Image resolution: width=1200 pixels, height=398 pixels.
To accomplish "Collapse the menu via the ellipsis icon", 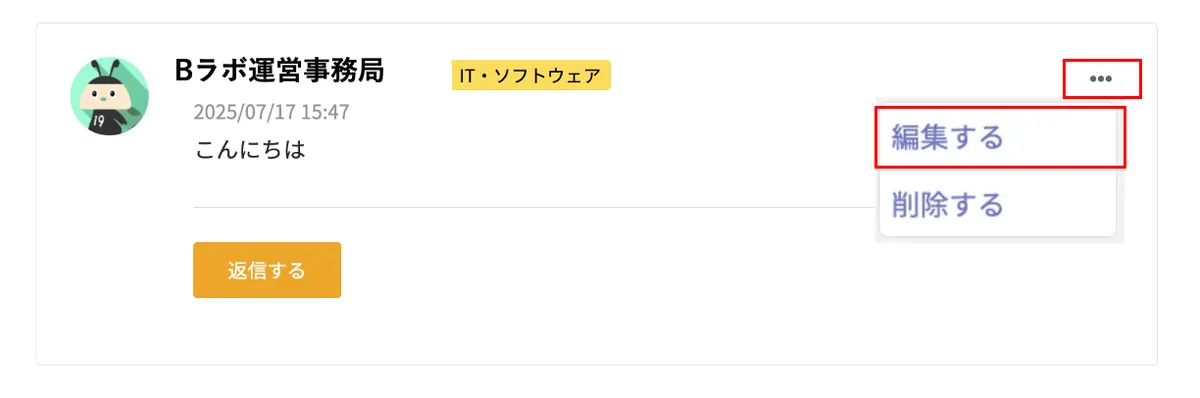I will coord(1101,79).
